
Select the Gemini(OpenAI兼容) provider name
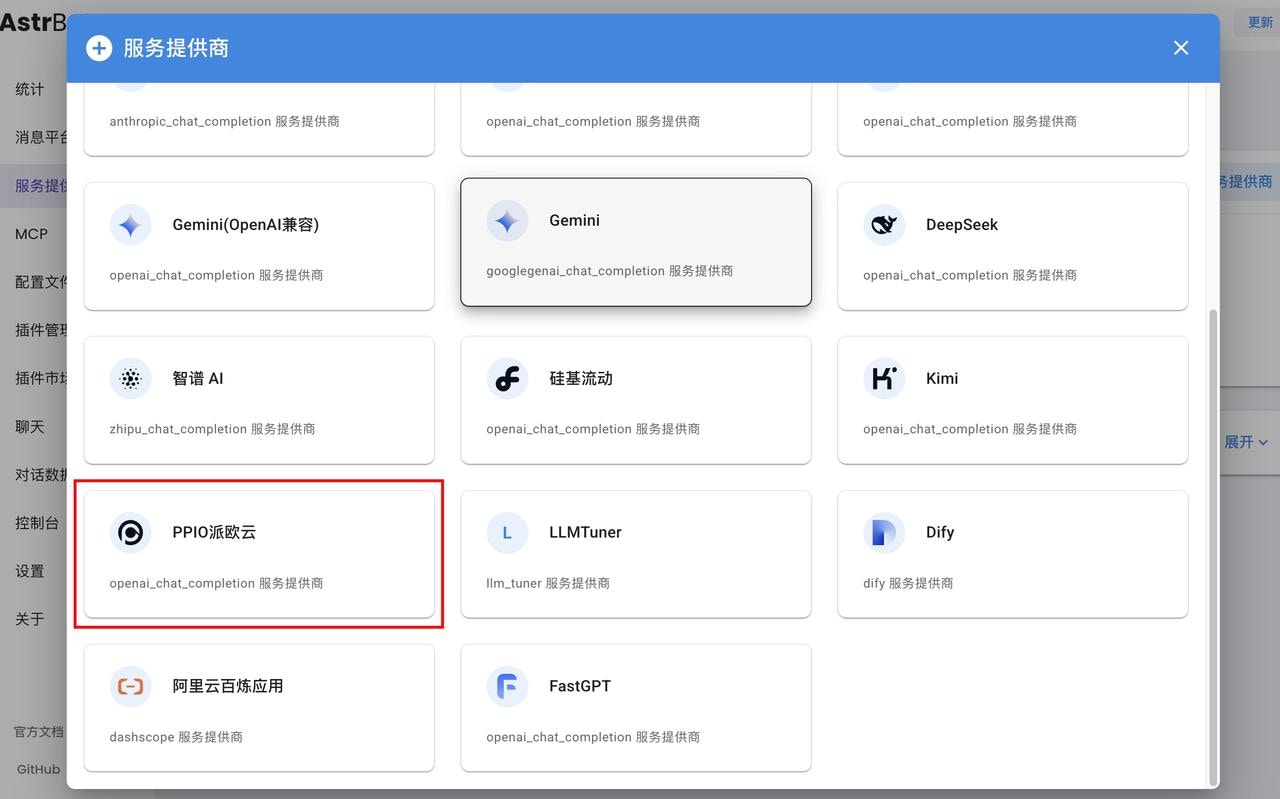pyautogui.click(x=246, y=225)
